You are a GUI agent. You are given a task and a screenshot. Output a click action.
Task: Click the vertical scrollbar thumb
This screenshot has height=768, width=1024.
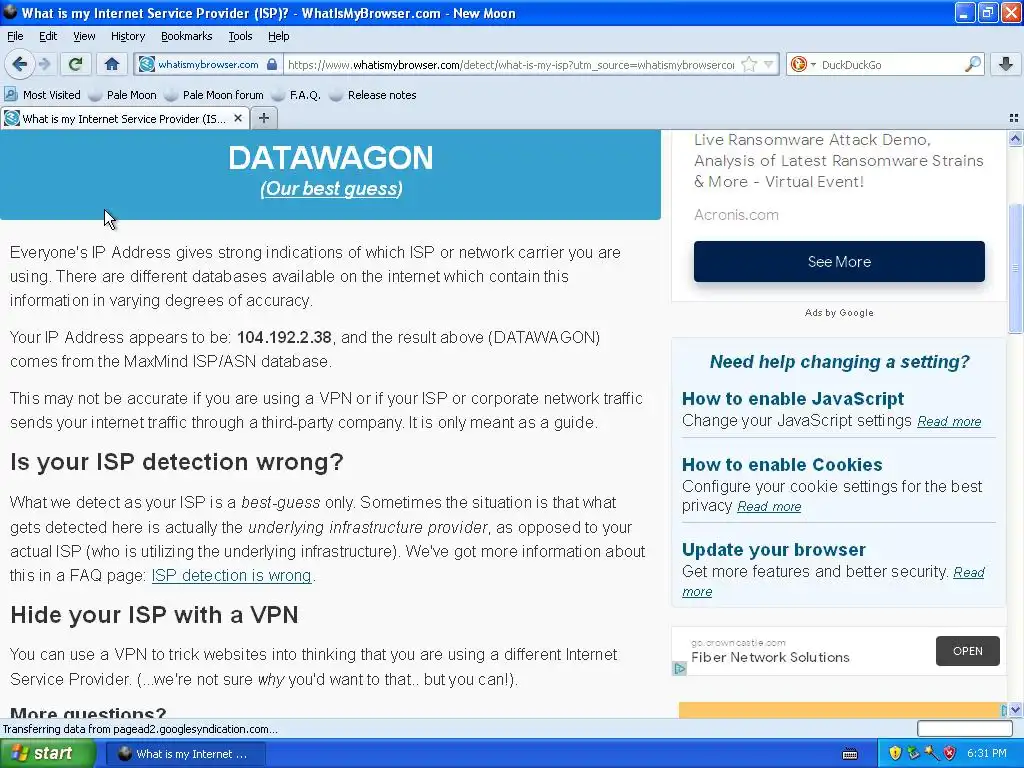click(x=1015, y=268)
